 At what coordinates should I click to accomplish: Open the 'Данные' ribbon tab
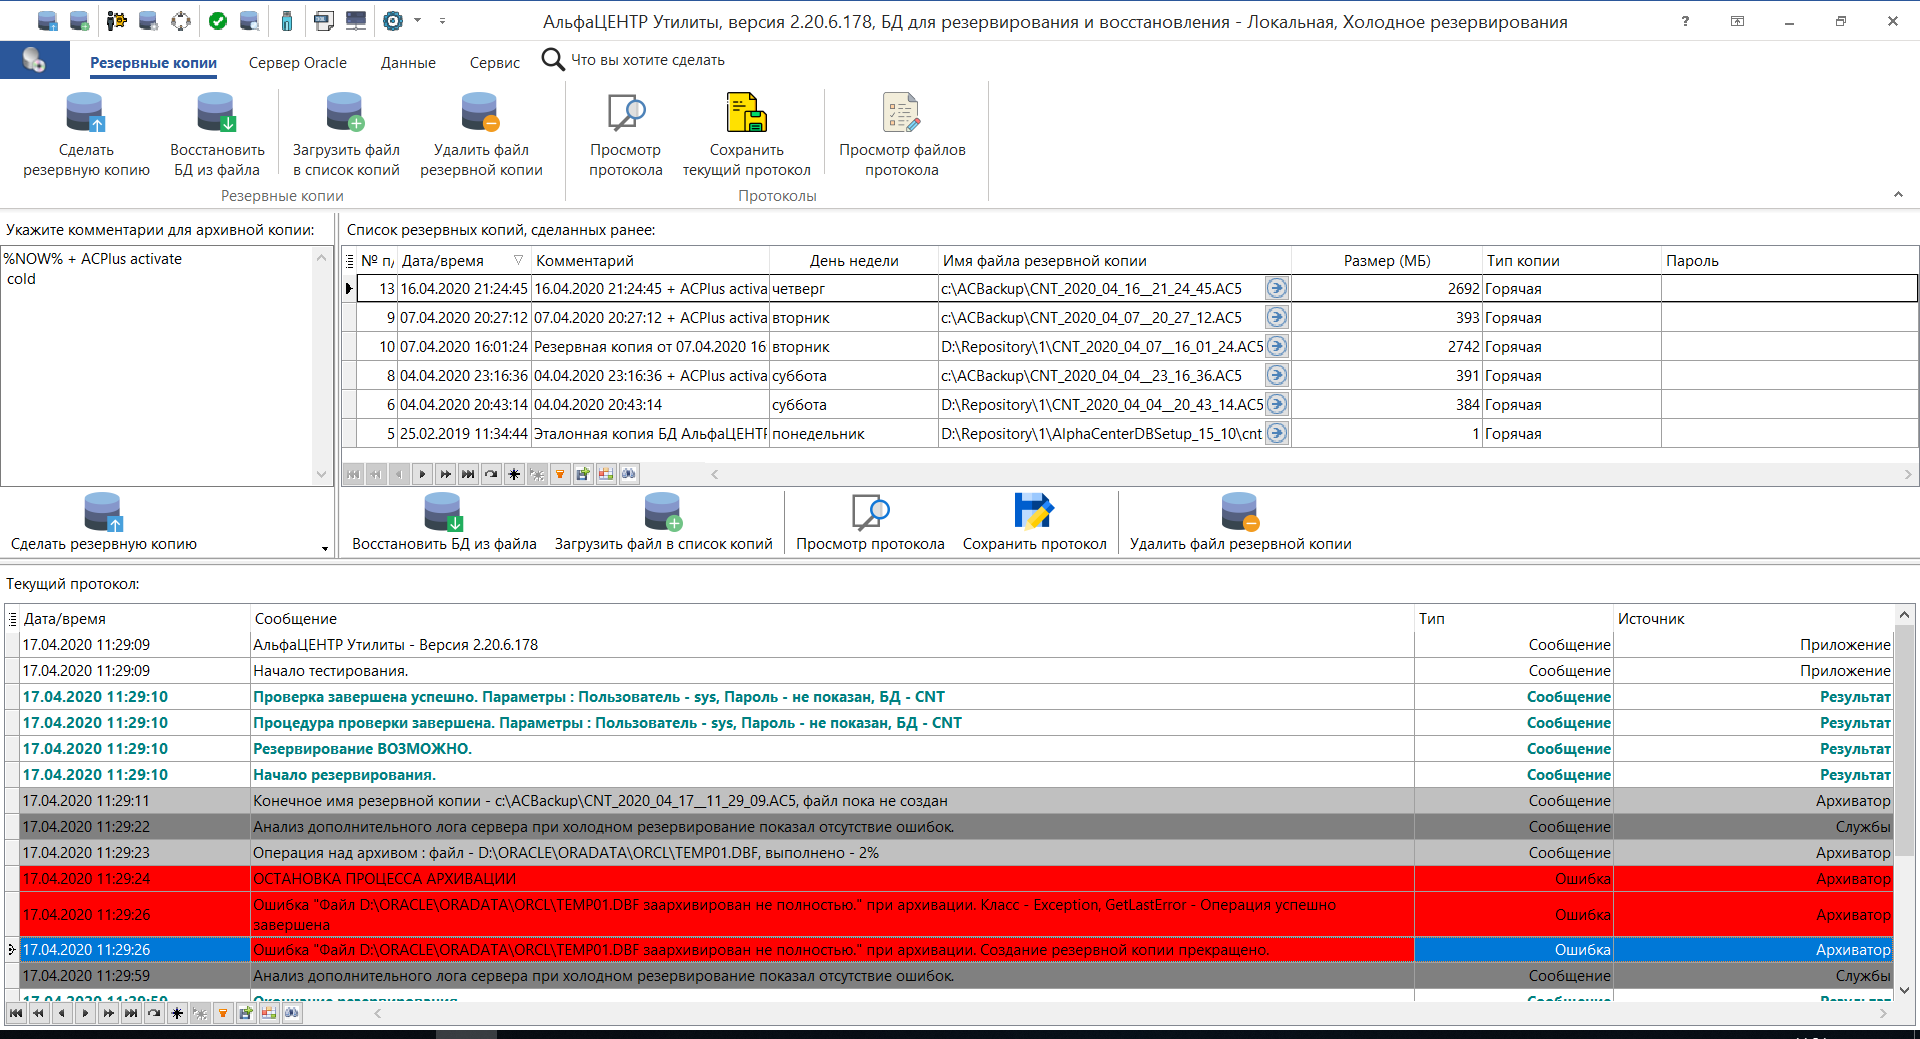pos(408,63)
